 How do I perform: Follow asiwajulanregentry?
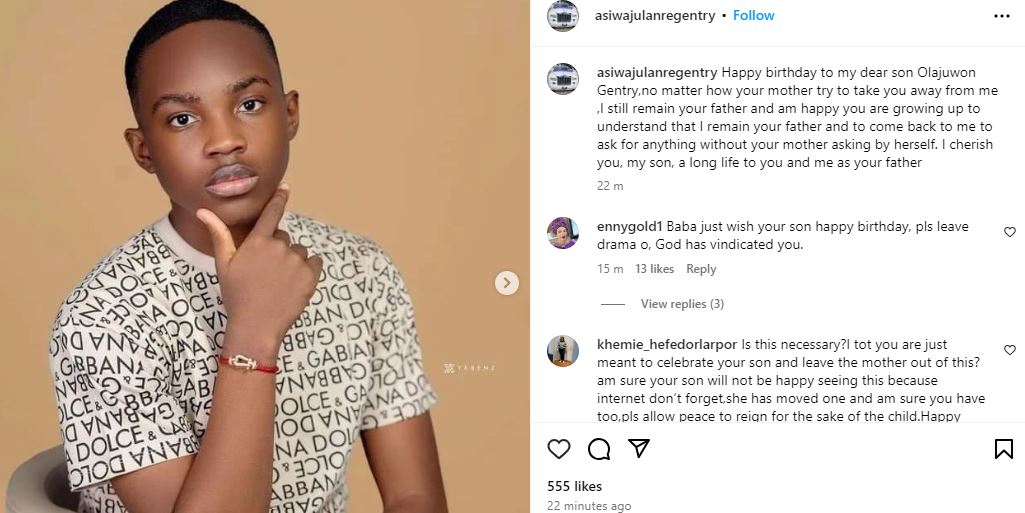(x=753, y=16)
